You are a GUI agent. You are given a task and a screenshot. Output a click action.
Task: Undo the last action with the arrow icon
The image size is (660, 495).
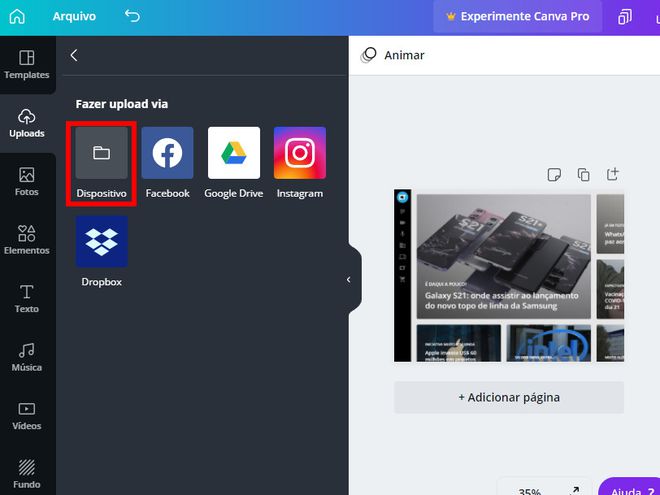[x=132, y=16]
